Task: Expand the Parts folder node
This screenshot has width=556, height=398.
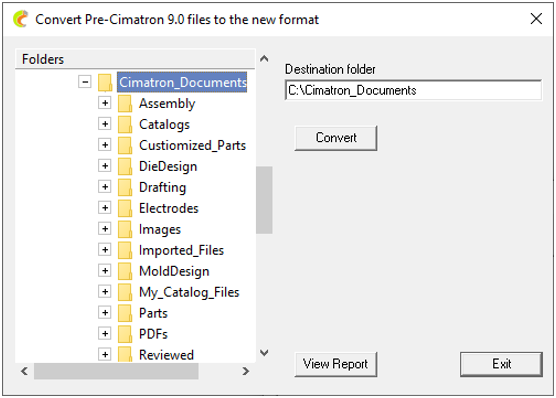Action: [x=105, y=313]
